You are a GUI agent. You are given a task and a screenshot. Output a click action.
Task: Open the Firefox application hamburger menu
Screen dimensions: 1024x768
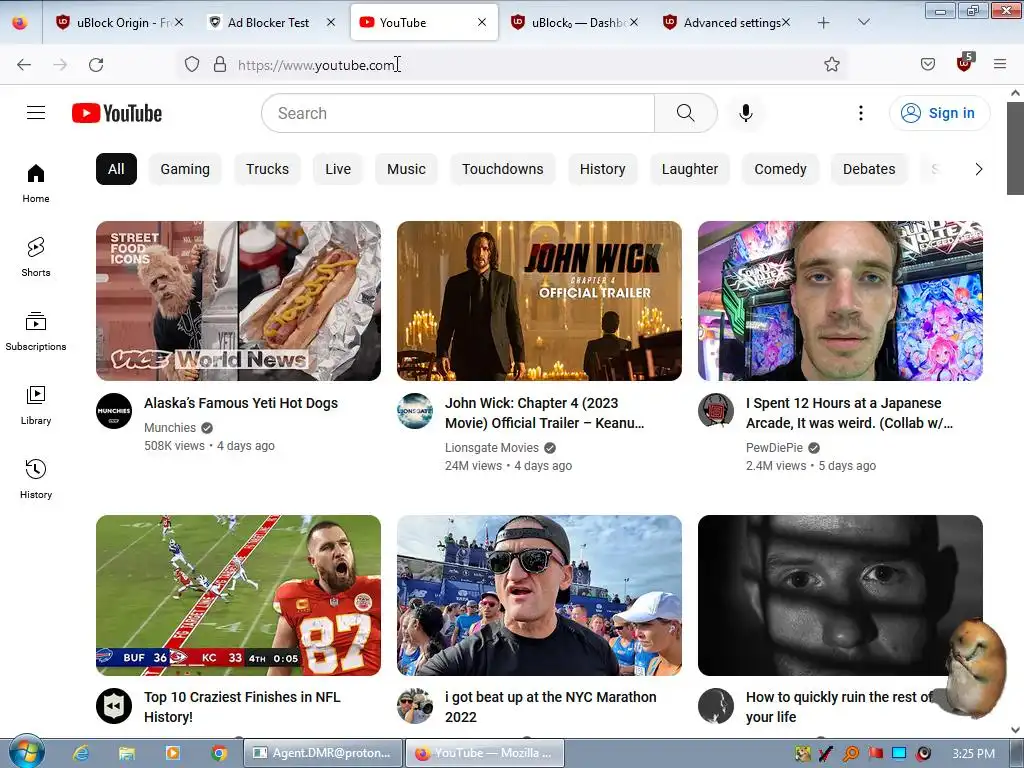[1000, 64]
